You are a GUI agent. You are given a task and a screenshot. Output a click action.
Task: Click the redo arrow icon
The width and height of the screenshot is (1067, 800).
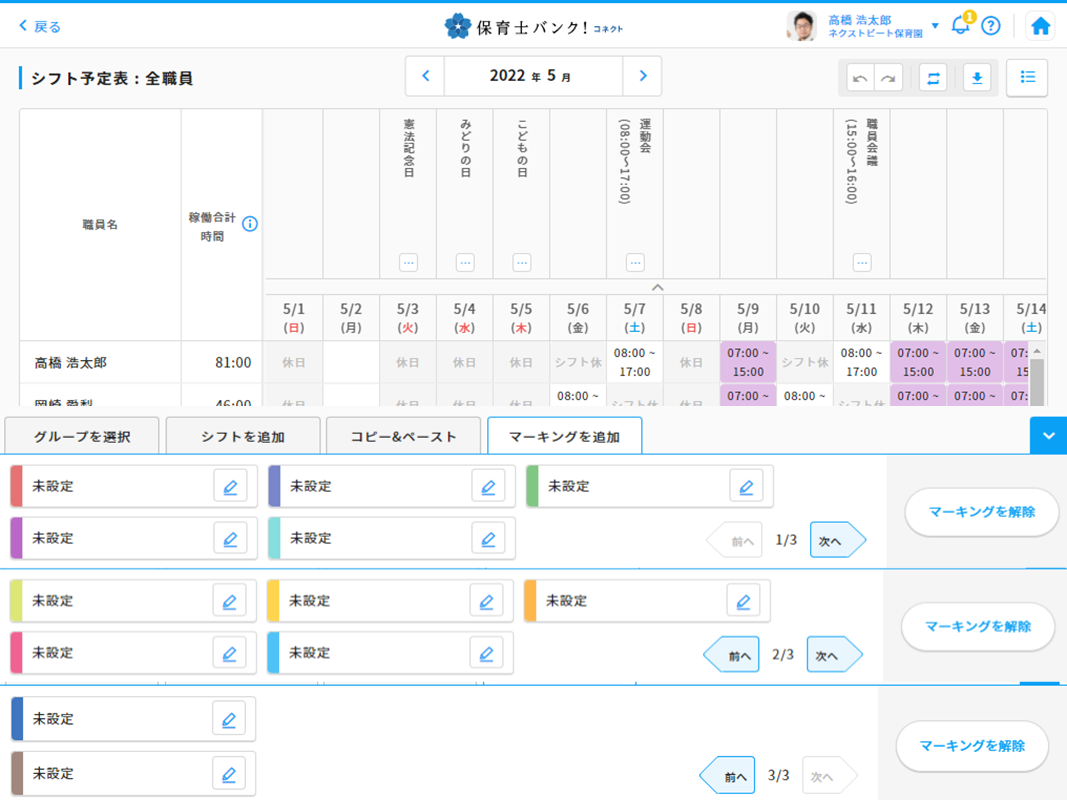point(887,78)
